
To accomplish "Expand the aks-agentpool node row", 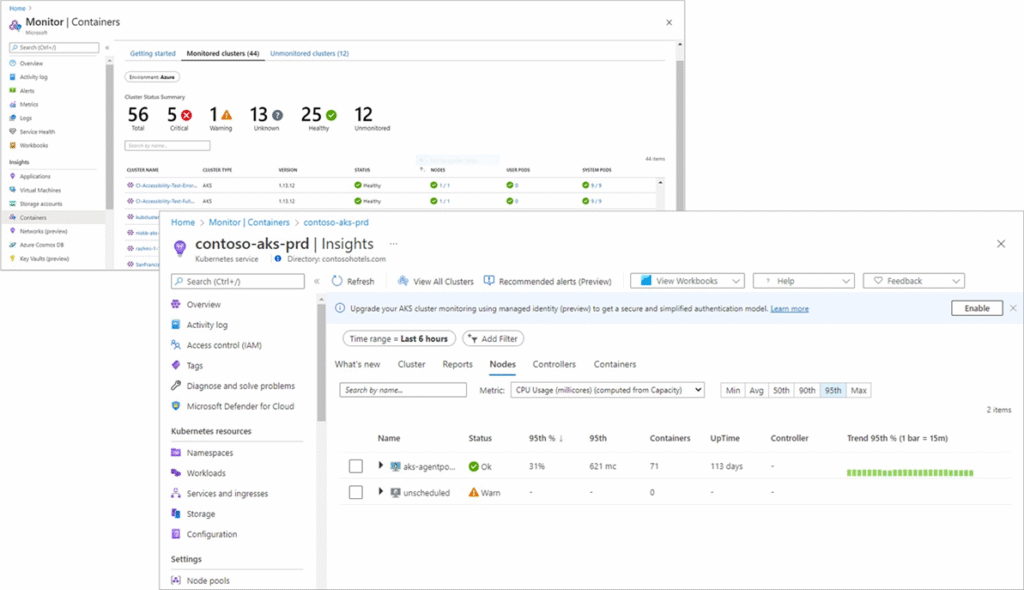I will pos(381,465).
